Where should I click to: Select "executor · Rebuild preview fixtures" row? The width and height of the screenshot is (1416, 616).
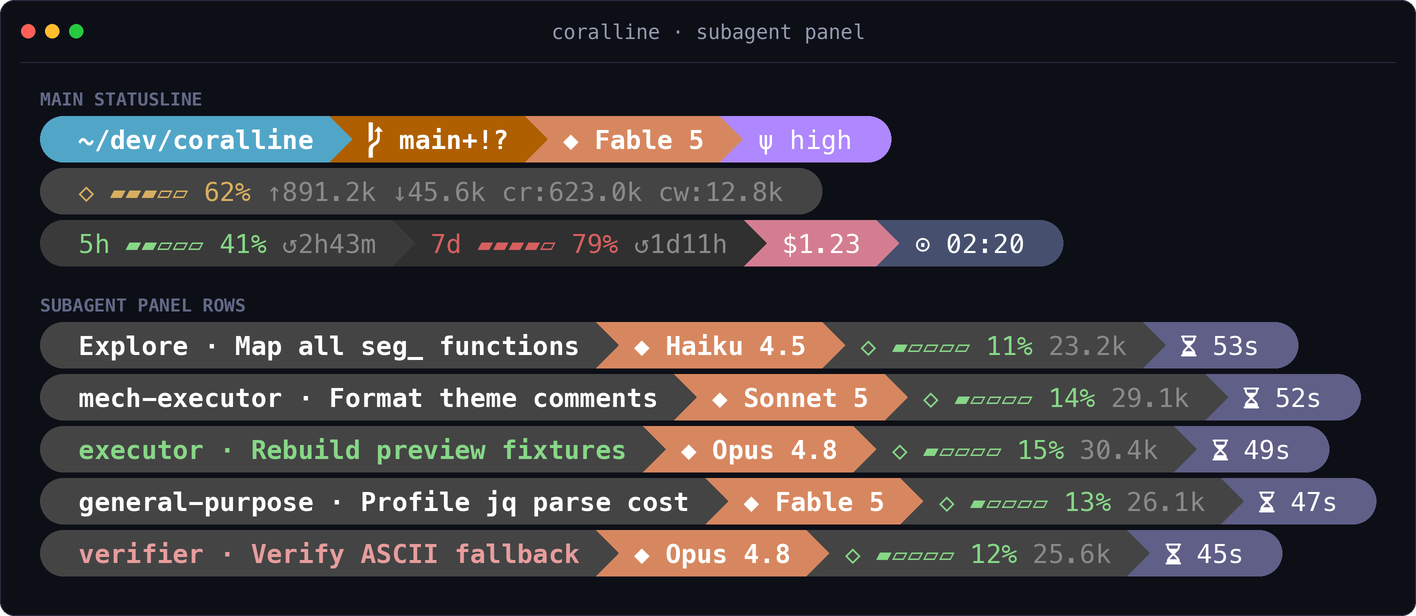(684, 449)
